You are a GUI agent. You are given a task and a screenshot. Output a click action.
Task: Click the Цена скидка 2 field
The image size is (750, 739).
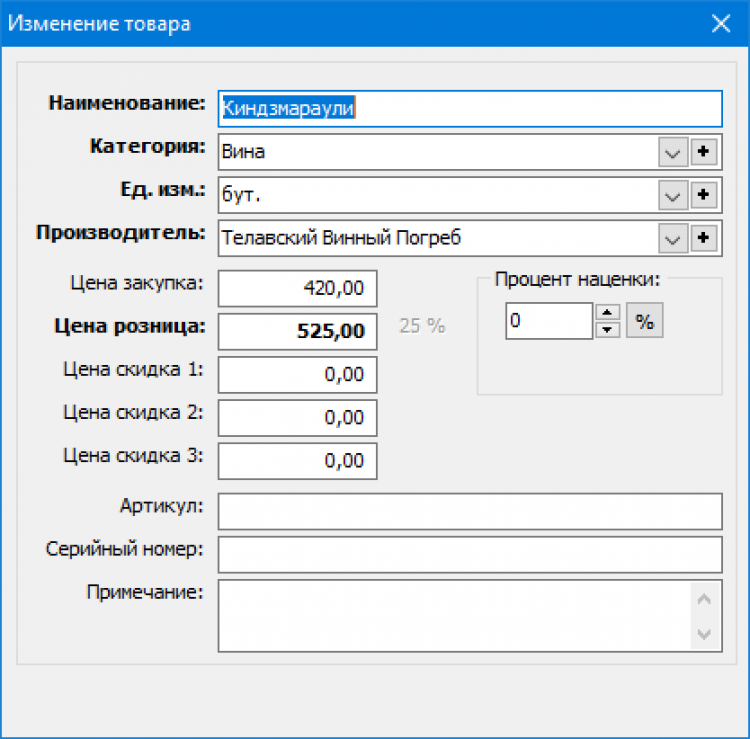tap(298, 418)
